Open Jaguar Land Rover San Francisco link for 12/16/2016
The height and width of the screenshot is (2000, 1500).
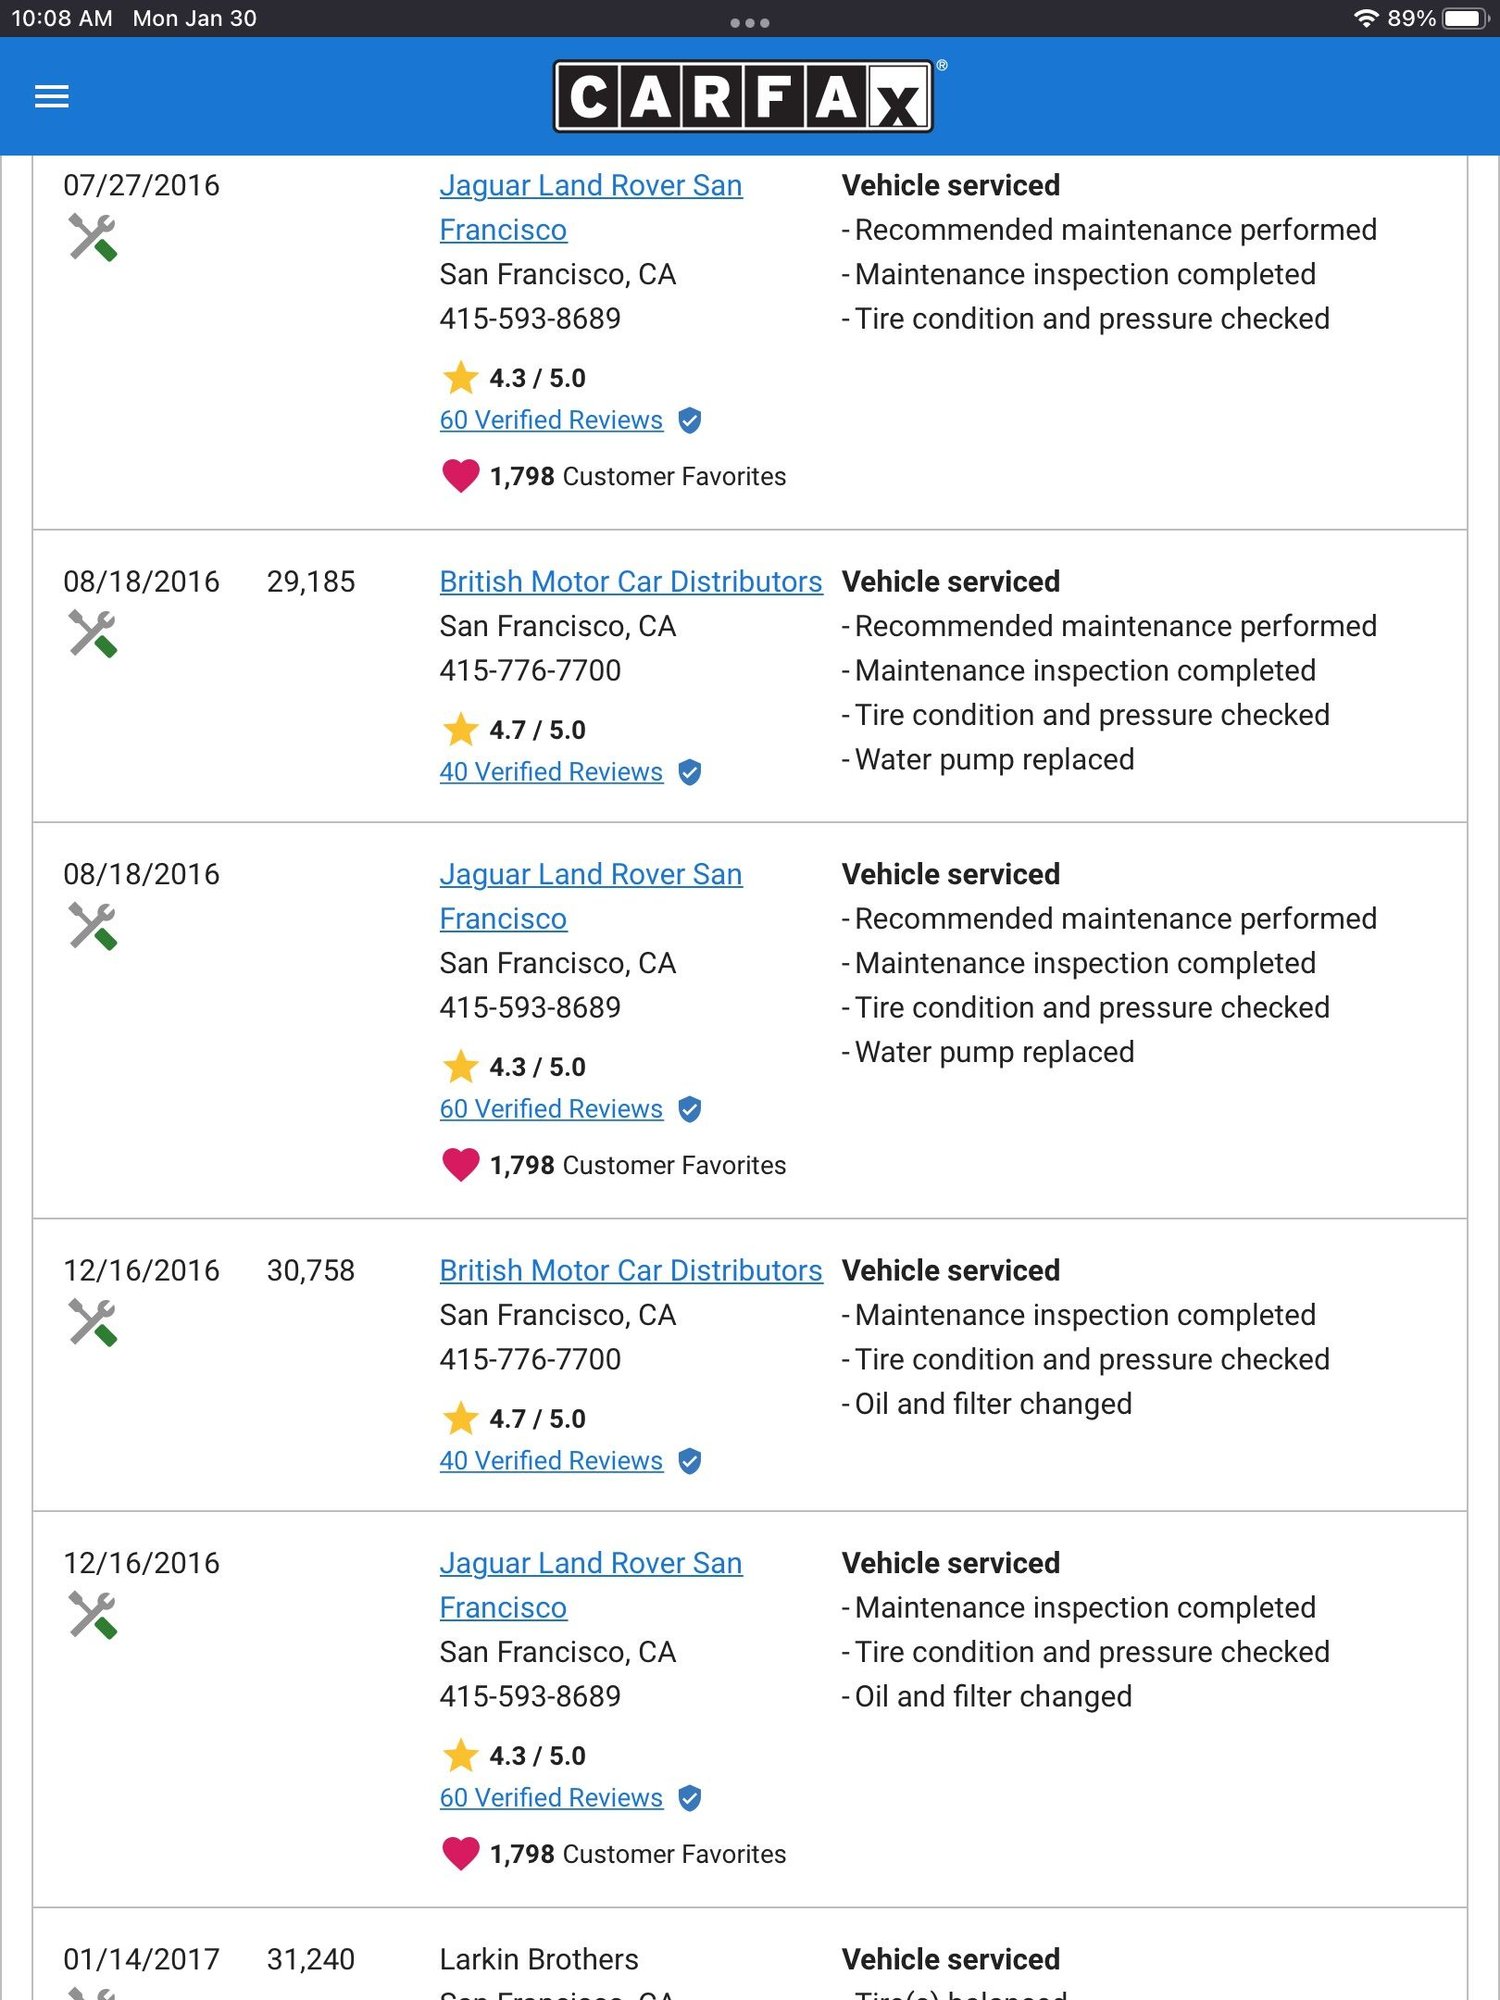pyautogui.click(x=591, y=1585)
